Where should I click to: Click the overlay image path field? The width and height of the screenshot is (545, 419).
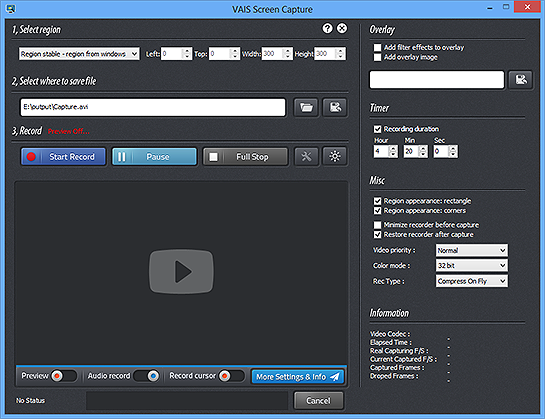point(437,80)
